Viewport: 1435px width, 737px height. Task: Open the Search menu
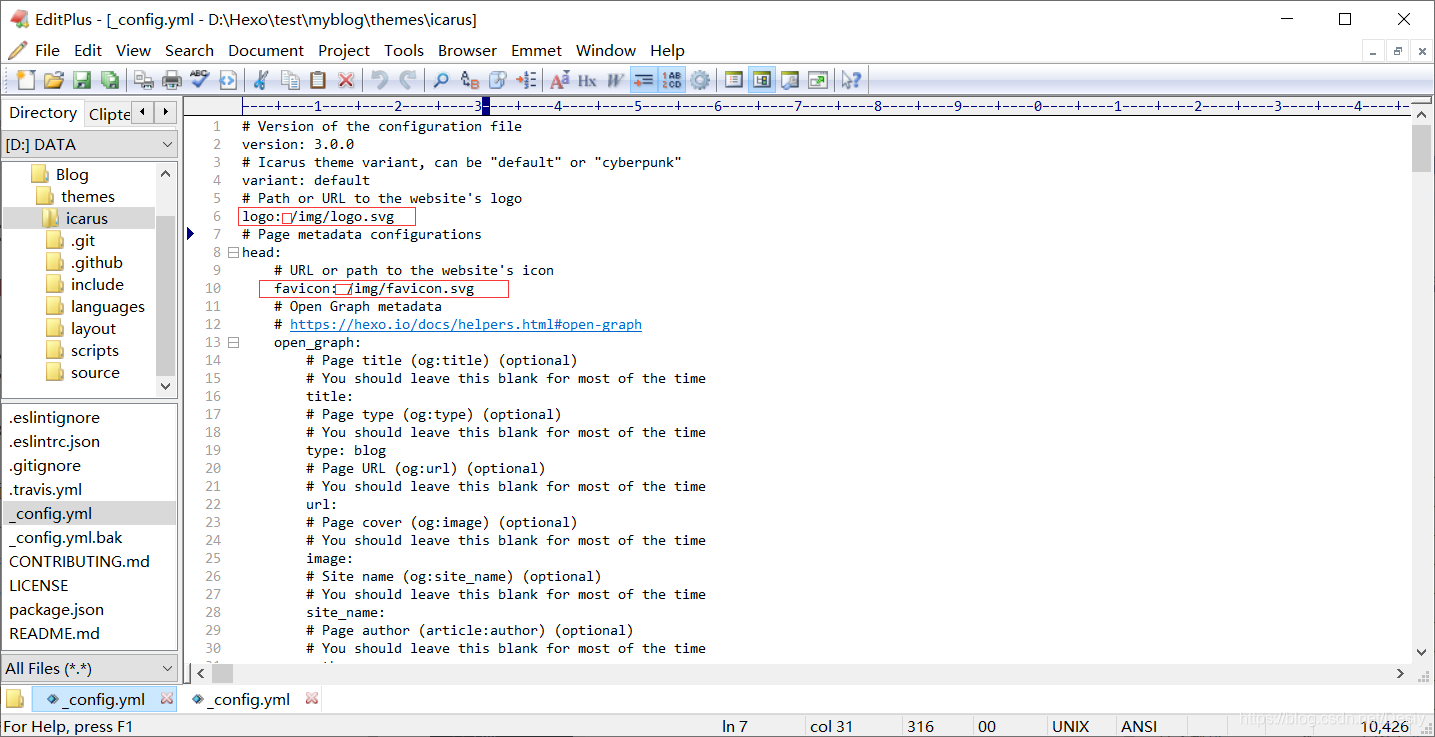pos(189,50)
